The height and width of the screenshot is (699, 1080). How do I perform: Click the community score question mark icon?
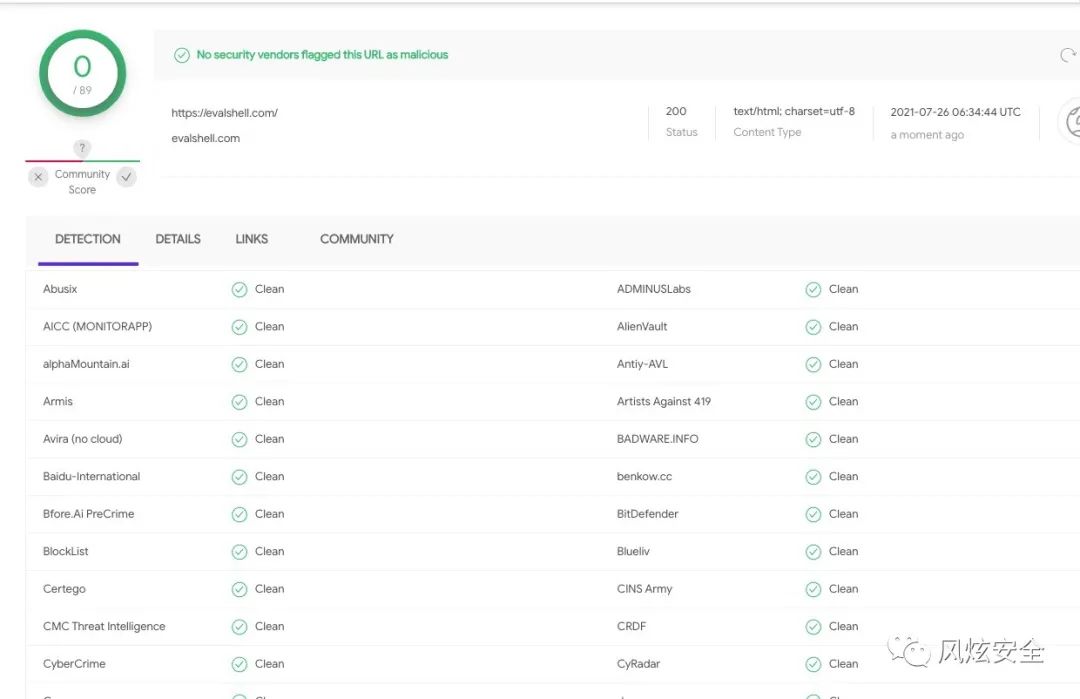[82, 147]
